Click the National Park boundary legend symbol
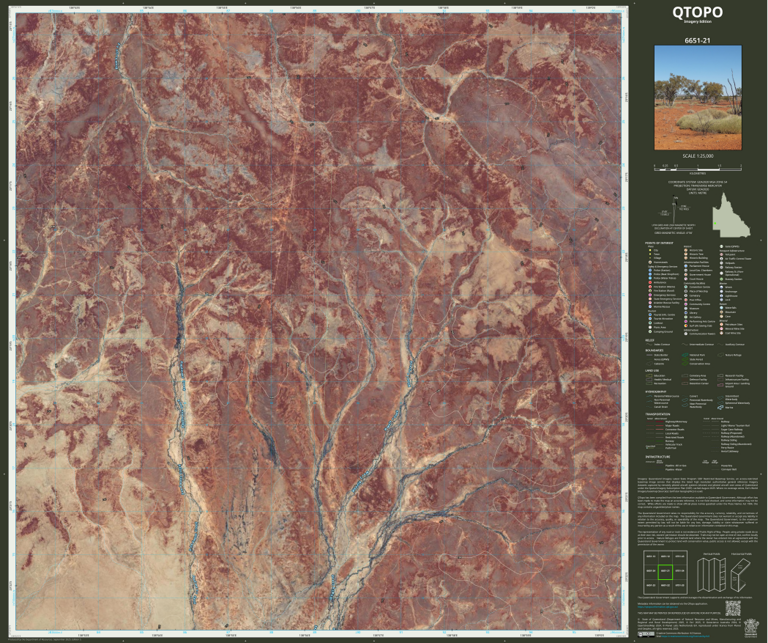This screenshot has width=768, height=643. click(685, 355)
